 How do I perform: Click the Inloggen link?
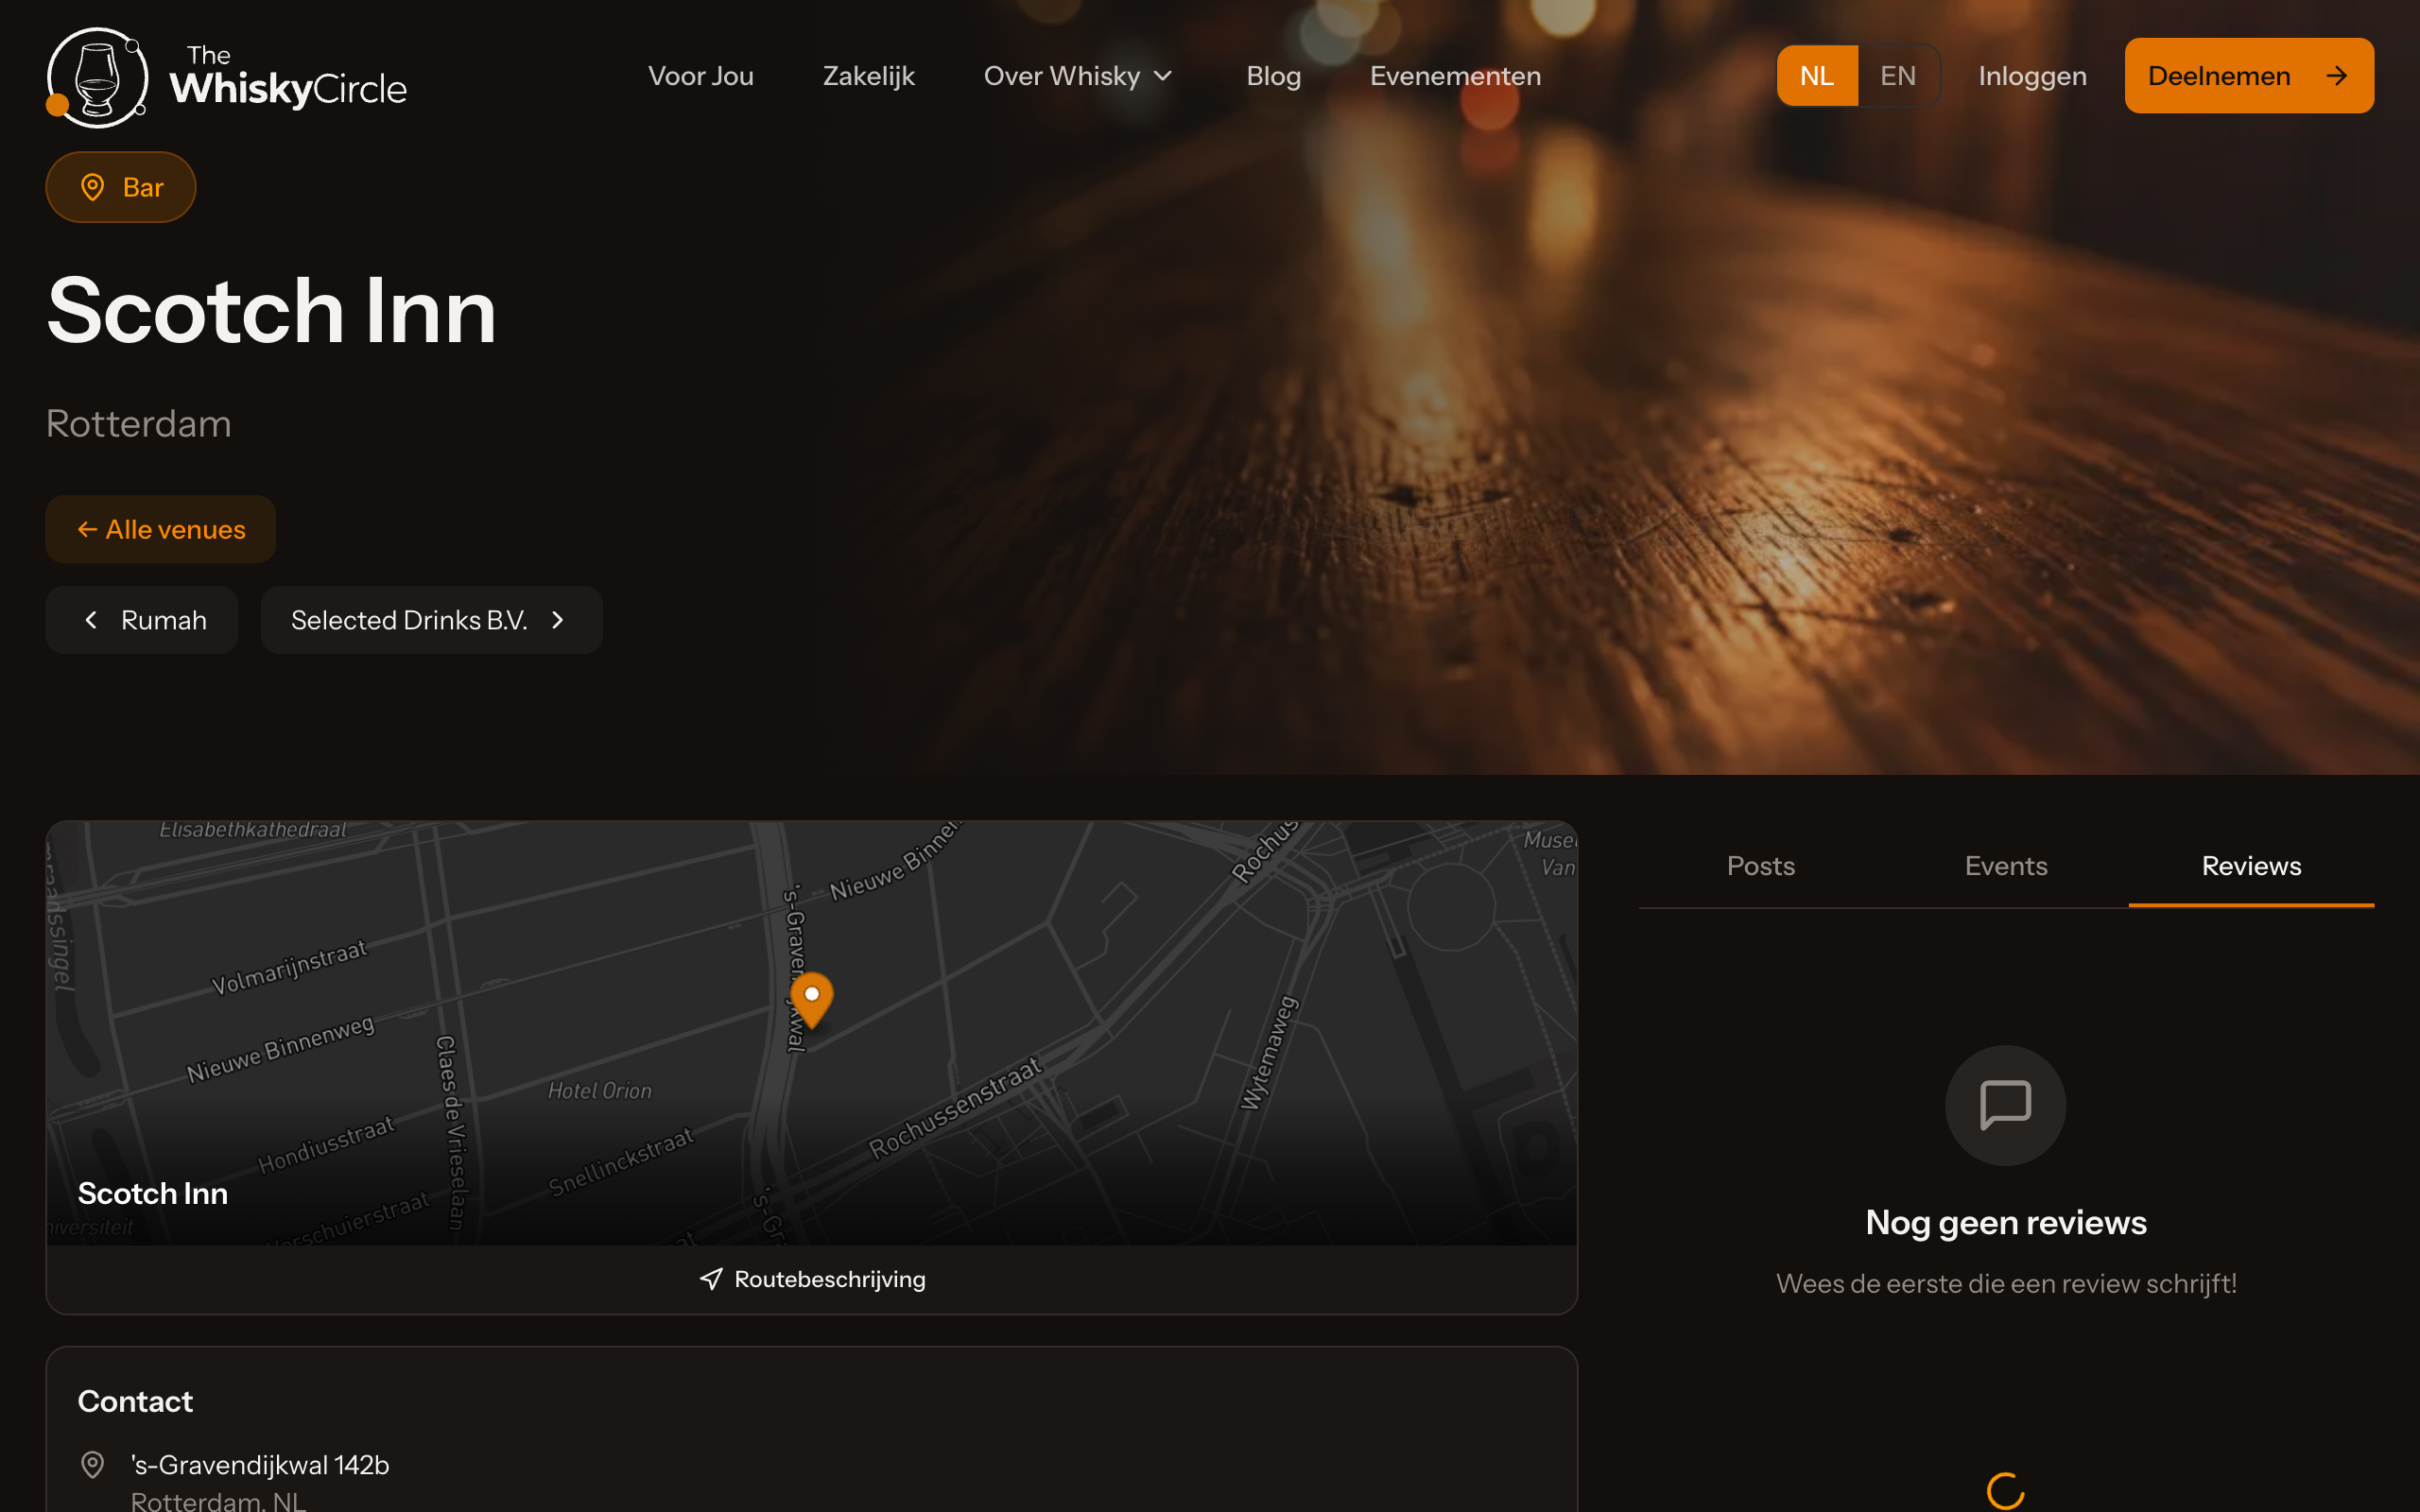(x=2032, y=76)
